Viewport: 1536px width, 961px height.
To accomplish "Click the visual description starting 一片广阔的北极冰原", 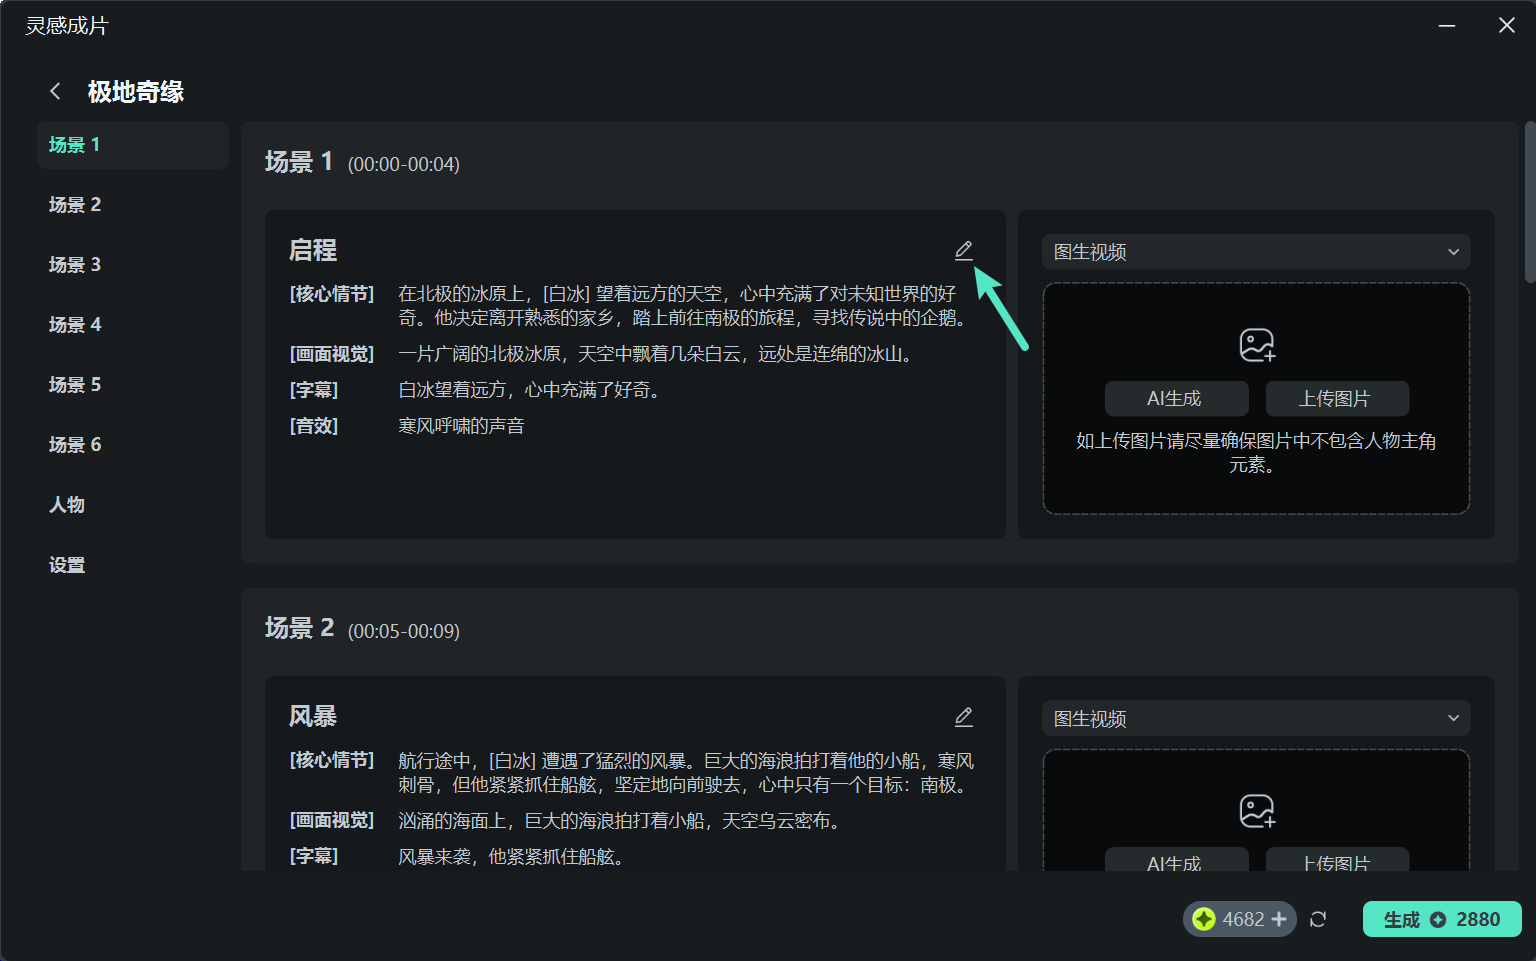I will coord(657,354).
